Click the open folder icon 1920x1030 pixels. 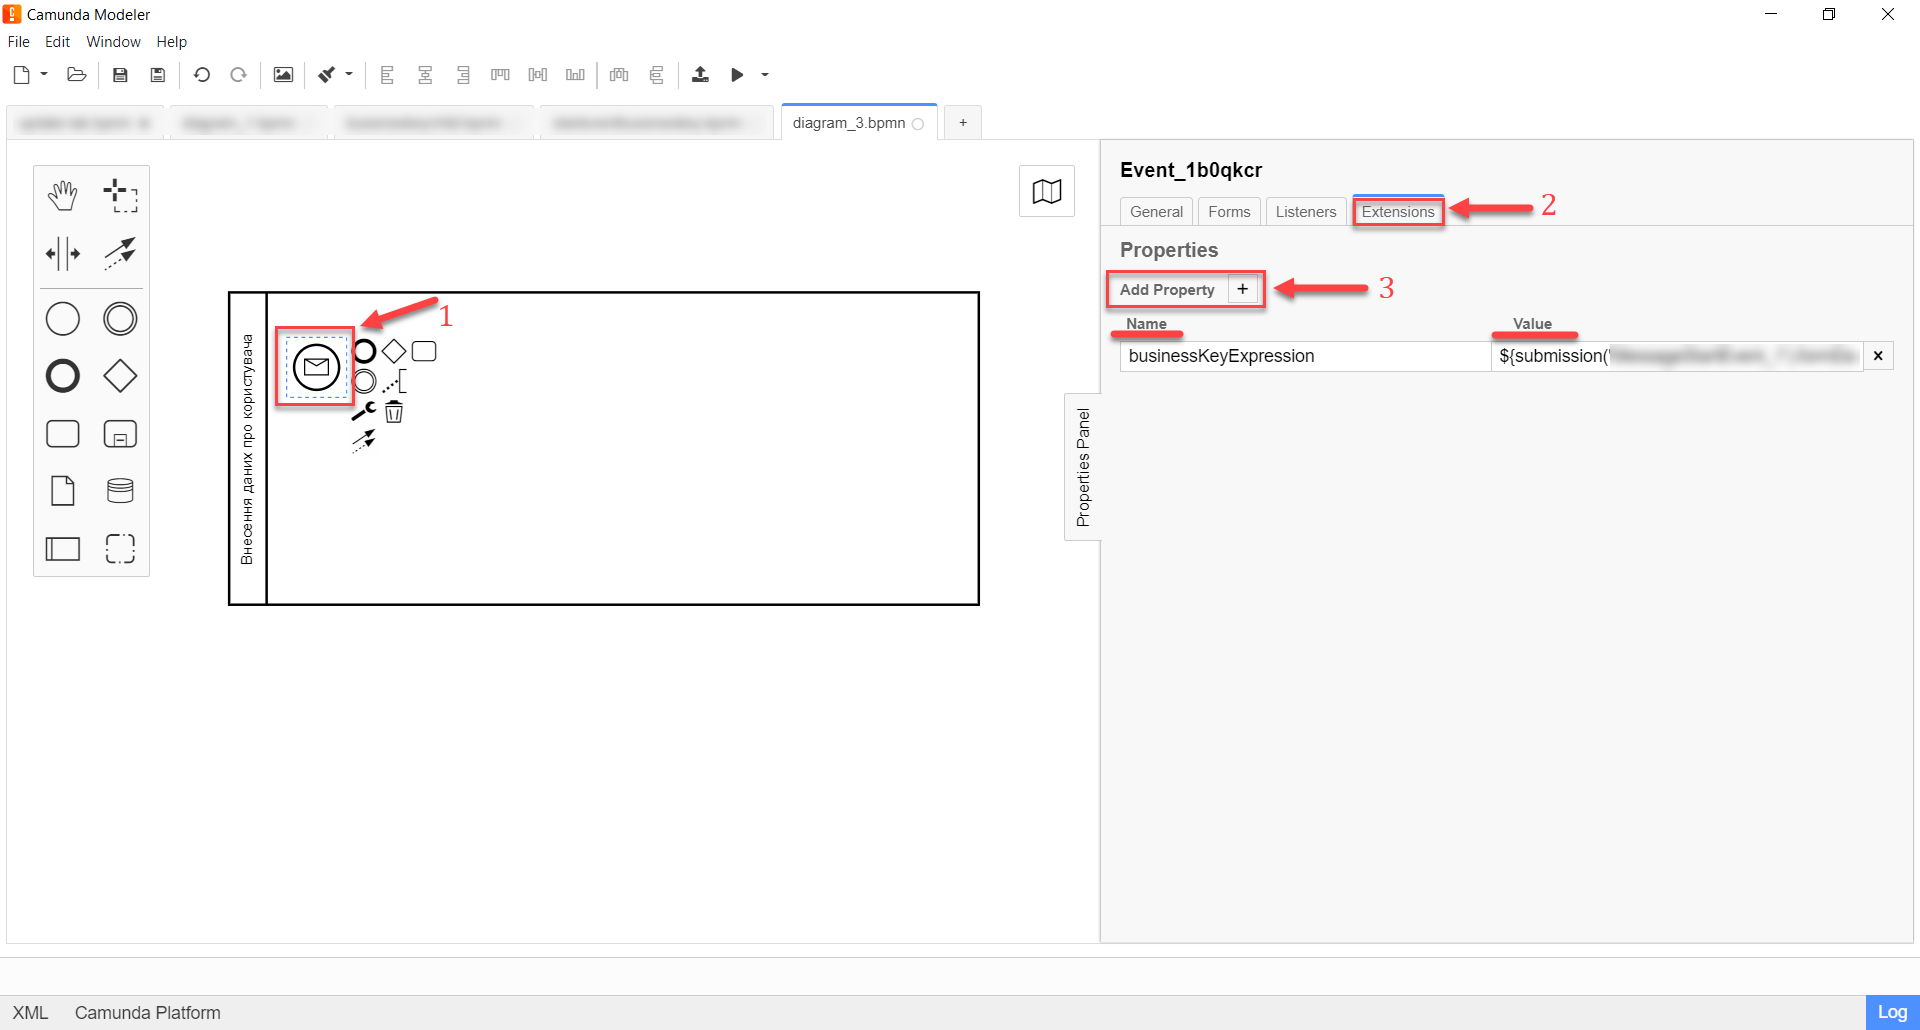pos(76,75)
